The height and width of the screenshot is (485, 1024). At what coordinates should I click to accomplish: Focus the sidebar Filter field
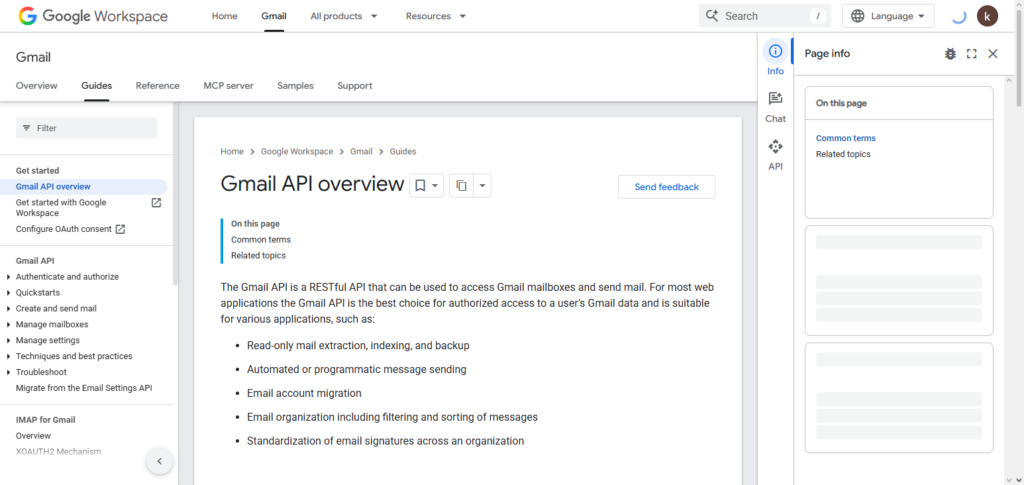pos(86,128)
